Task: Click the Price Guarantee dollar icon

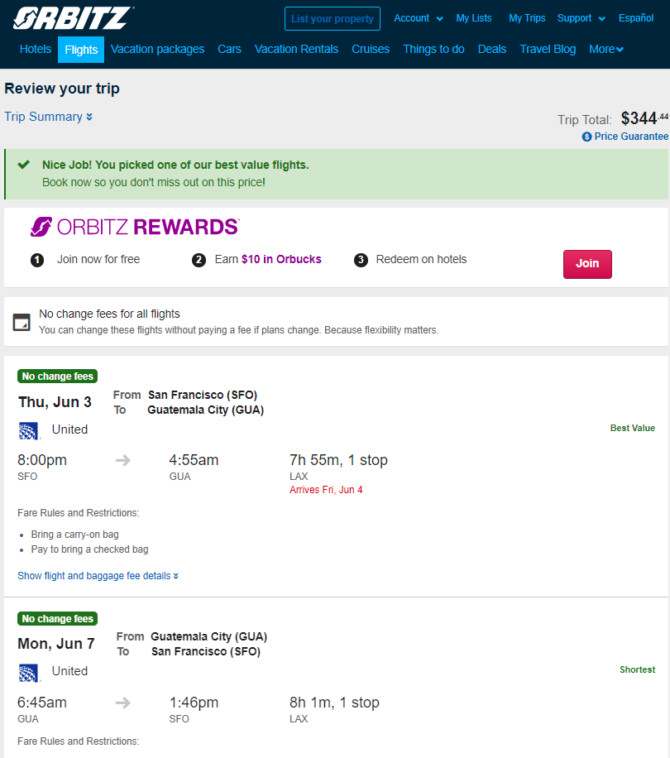Action: click(x=586, y=137)
